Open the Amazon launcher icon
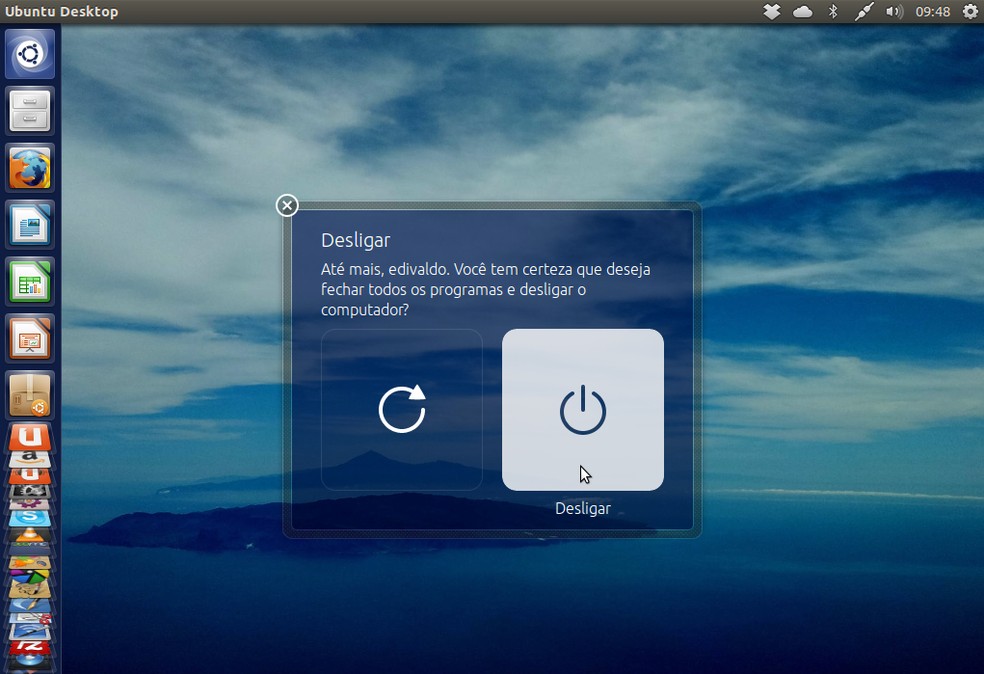 pyautogui.click(x=29, y=459)
